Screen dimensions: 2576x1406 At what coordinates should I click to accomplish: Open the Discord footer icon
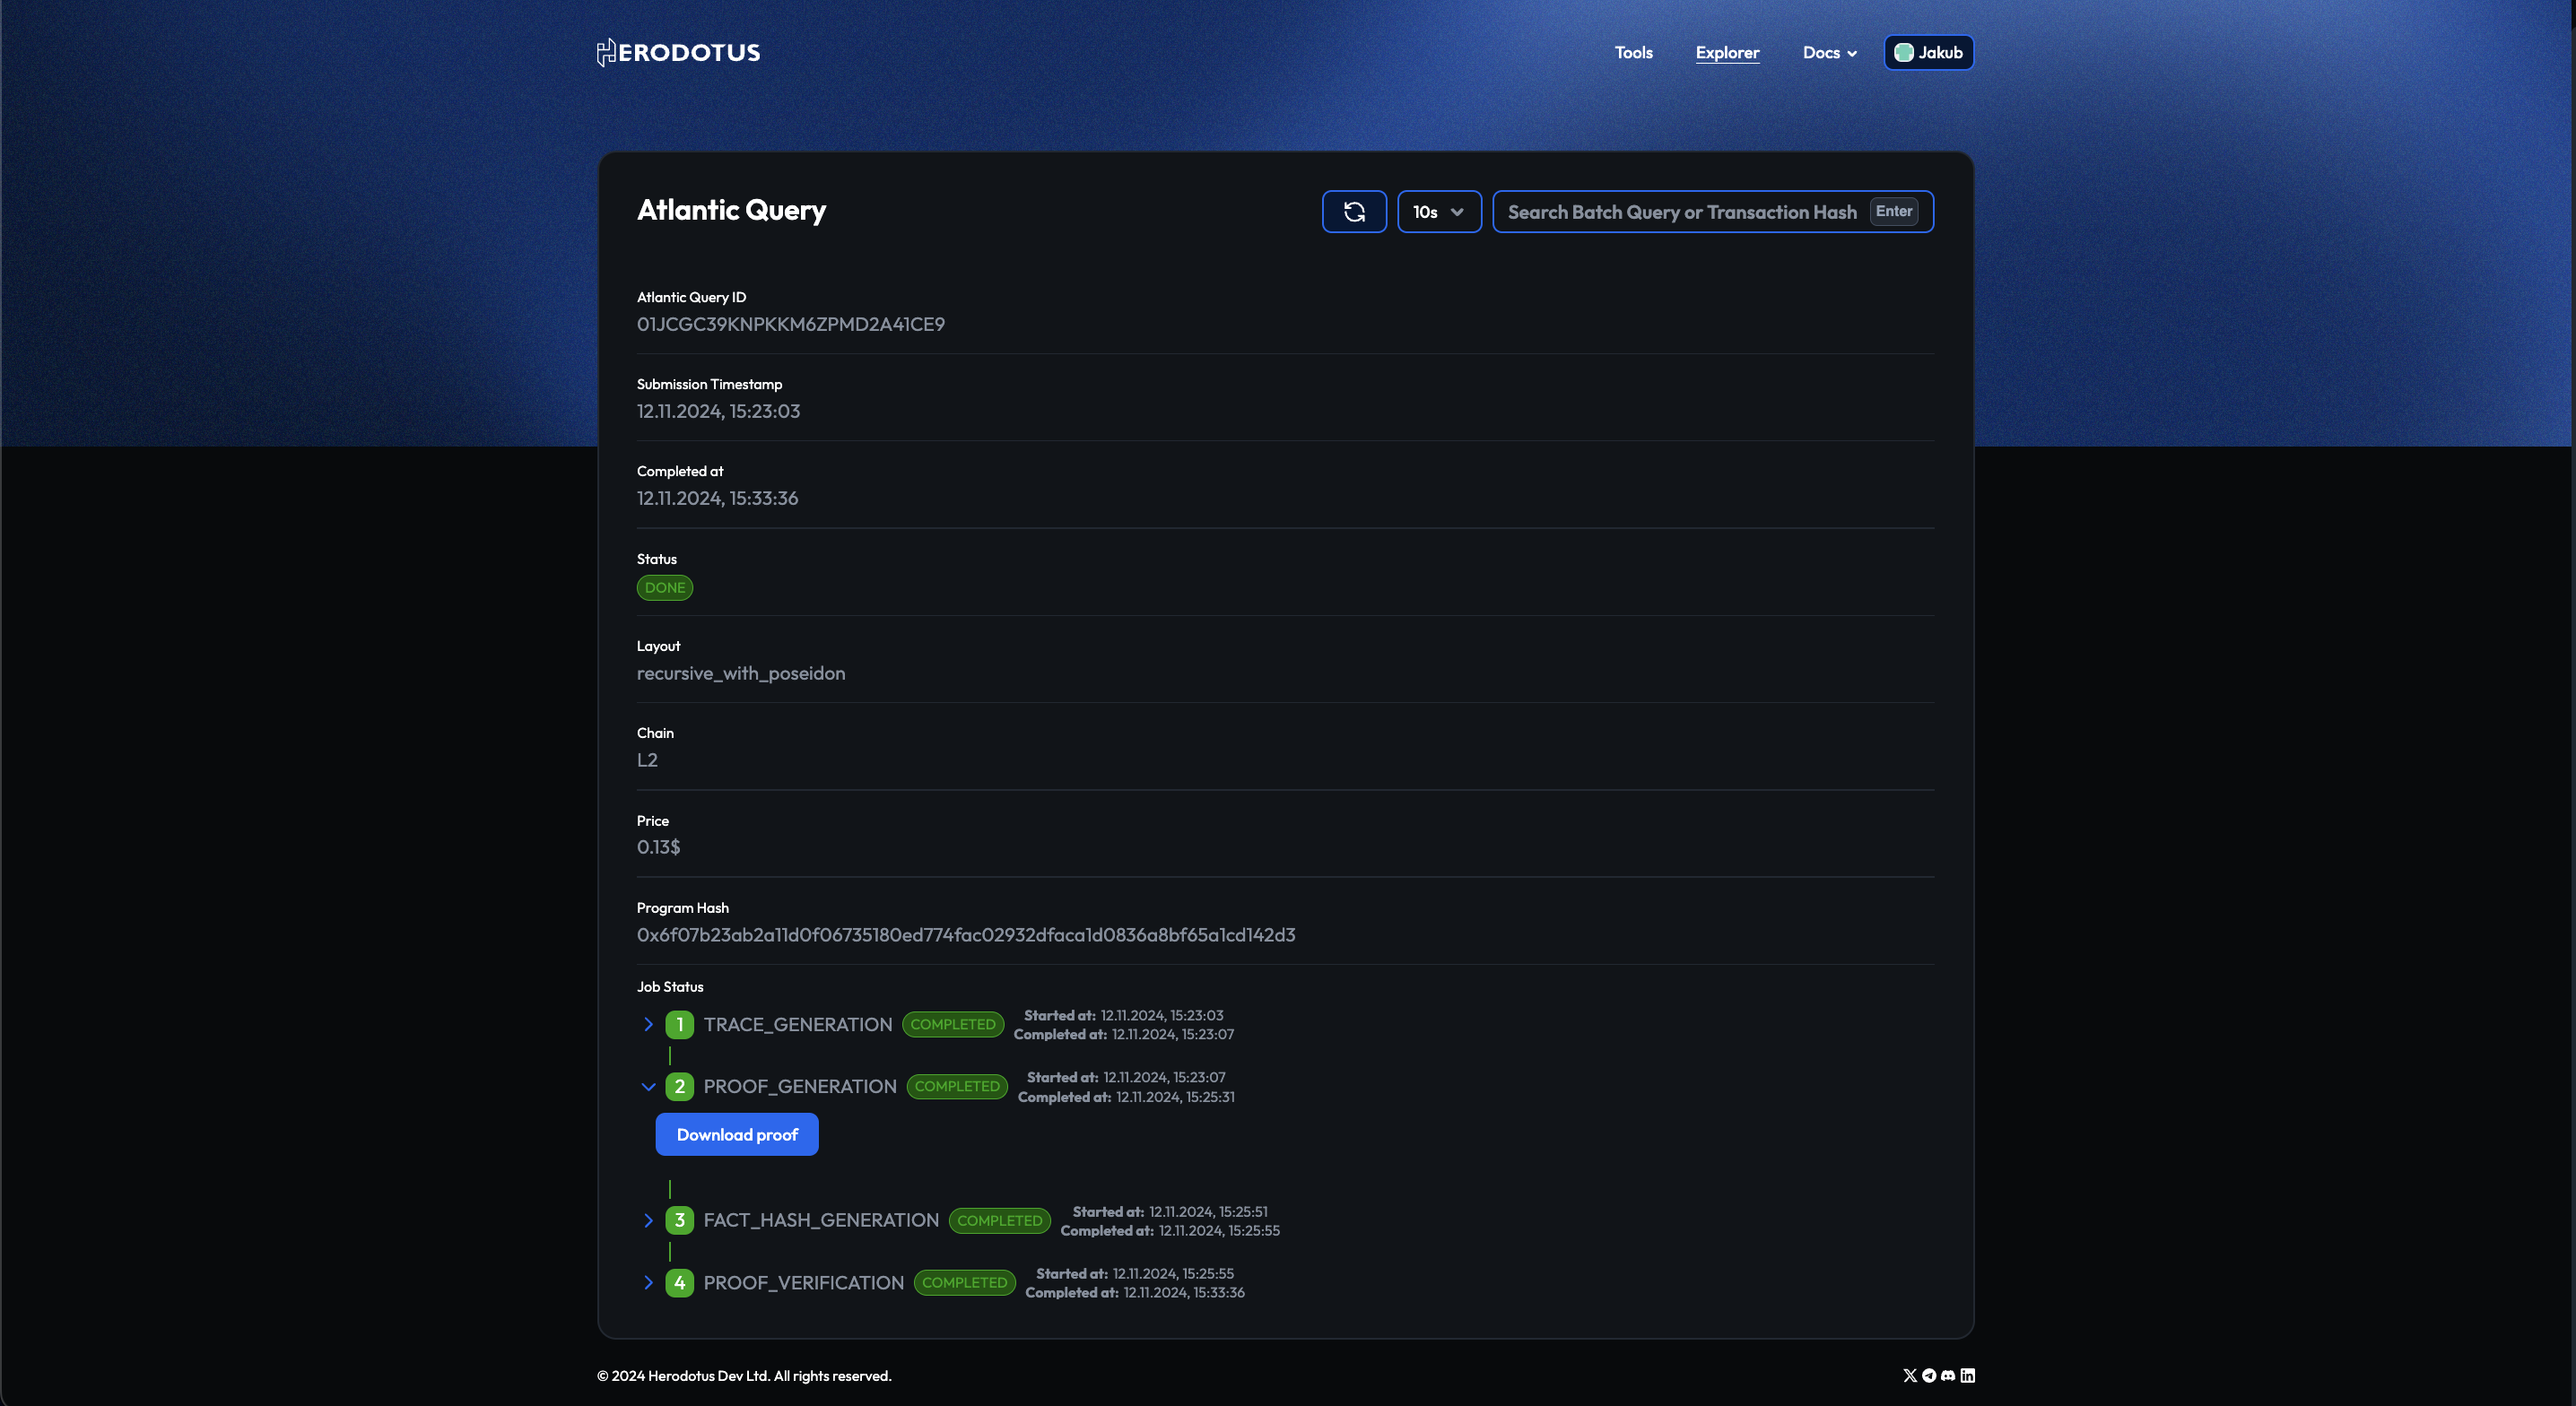pos(1948,1376)
